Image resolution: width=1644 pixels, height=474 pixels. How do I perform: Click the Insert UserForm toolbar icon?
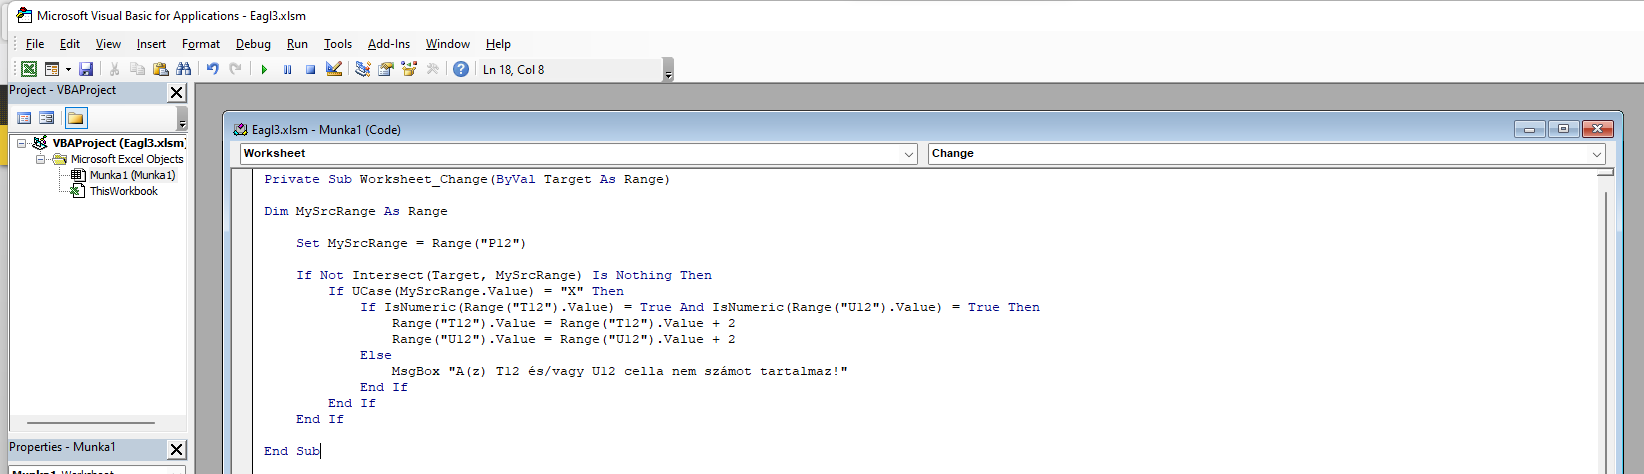[x=52, y=69]
